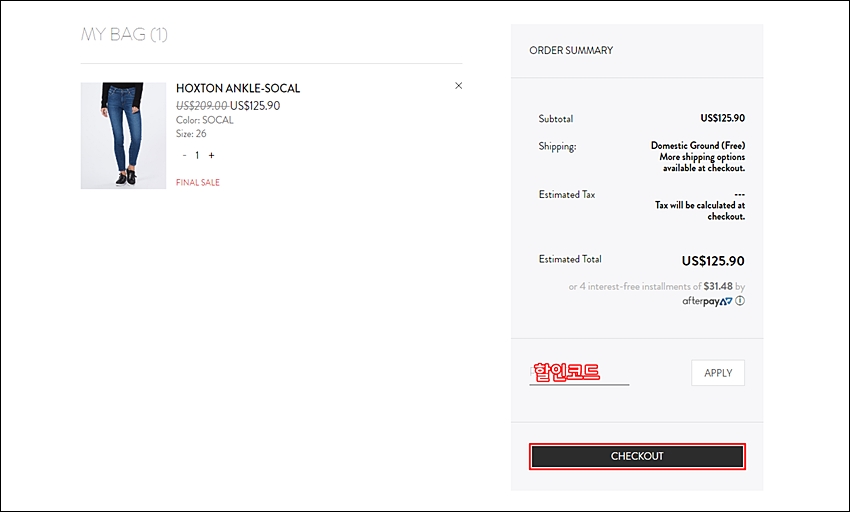Open the HOXTON ANKLE-SOCAL product title
This screenshot has width=850, height=512.
click(238, 88)
